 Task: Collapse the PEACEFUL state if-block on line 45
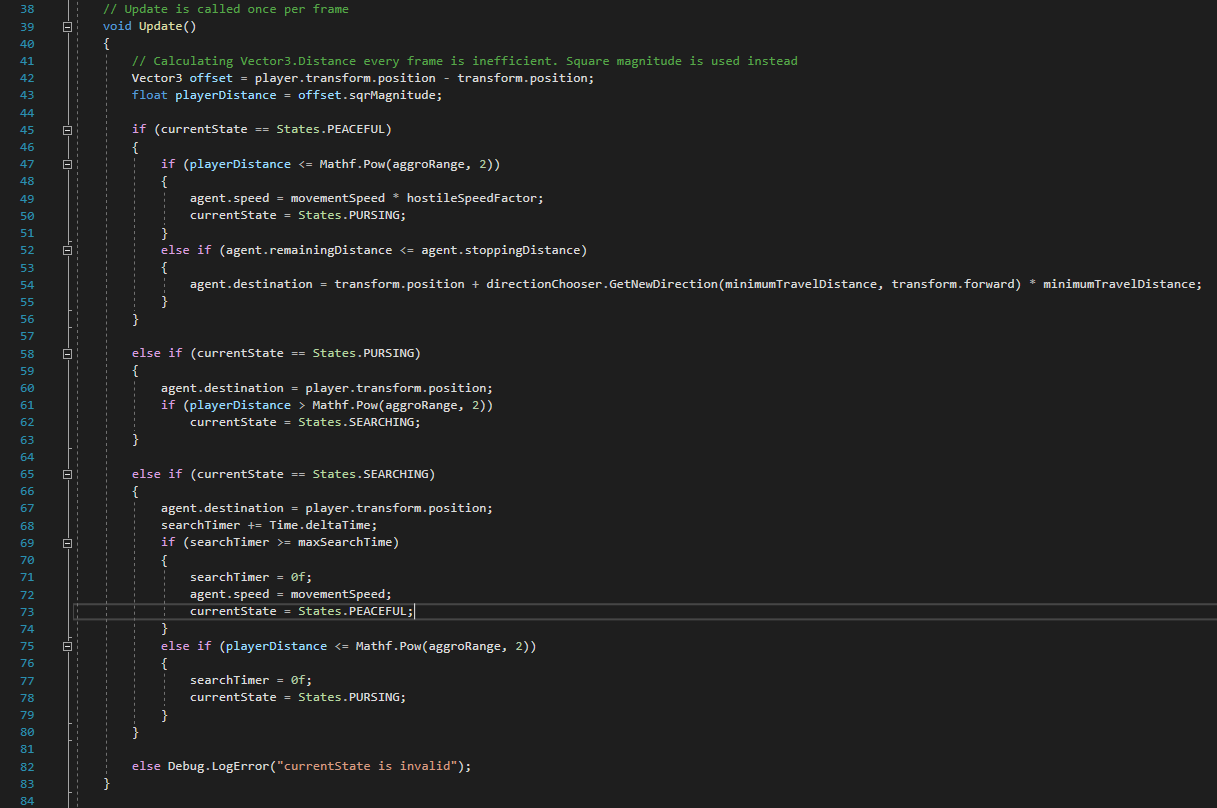pyautogui.click(x=67, y=129)
